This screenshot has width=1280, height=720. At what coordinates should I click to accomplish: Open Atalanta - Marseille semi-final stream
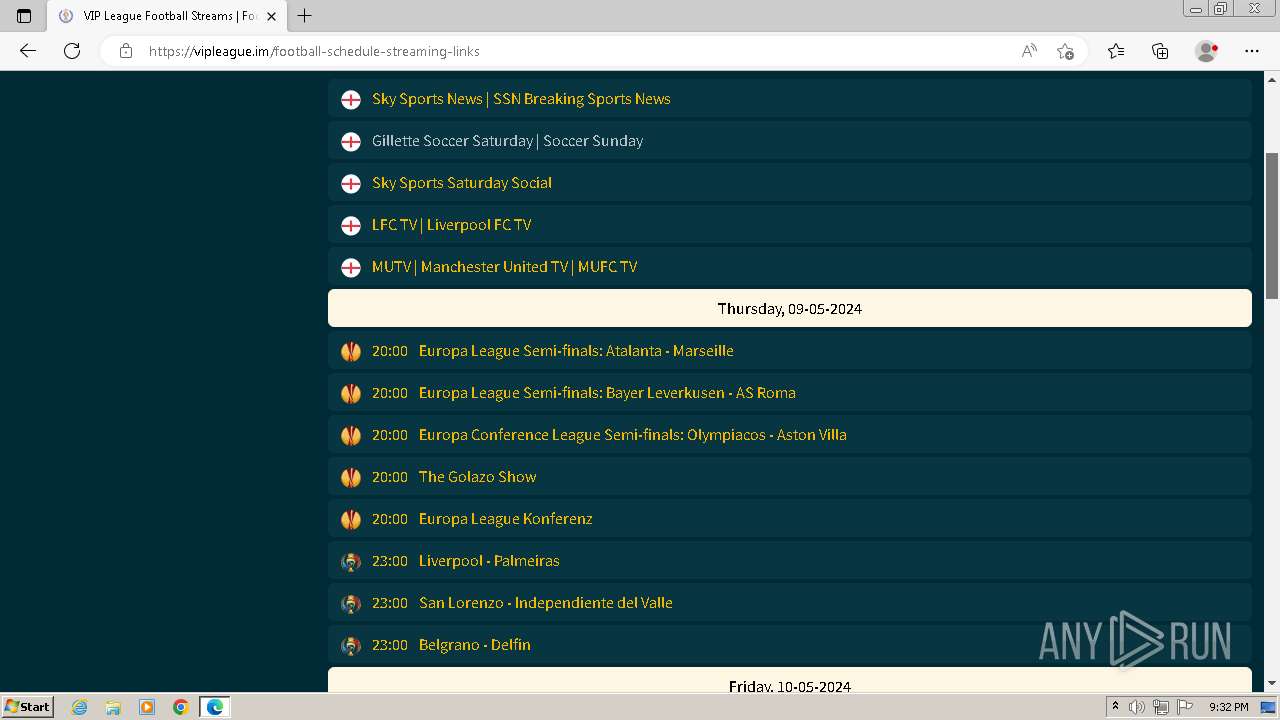coord(576,351)
